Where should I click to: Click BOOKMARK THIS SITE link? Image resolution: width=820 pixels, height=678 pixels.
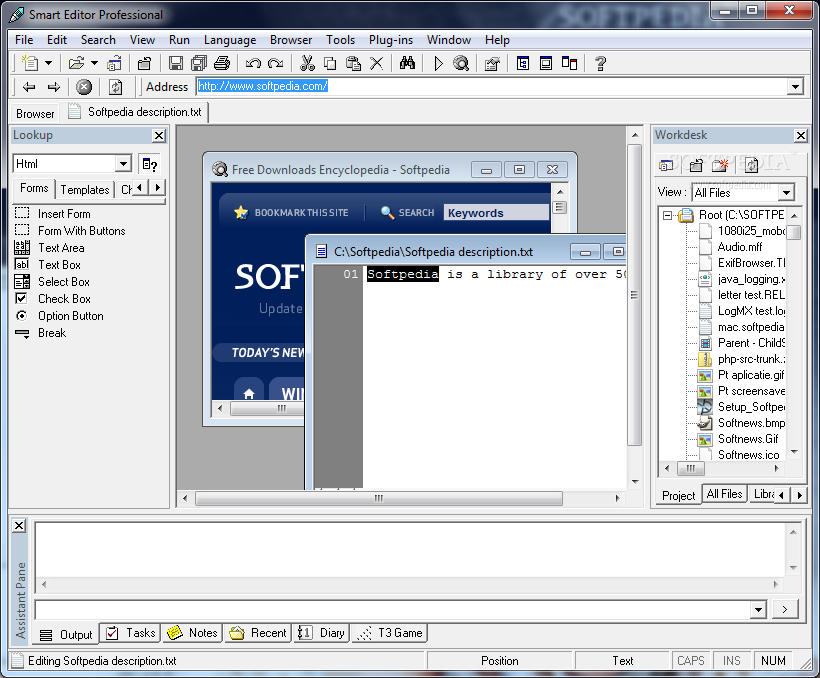tap(292, 212)
